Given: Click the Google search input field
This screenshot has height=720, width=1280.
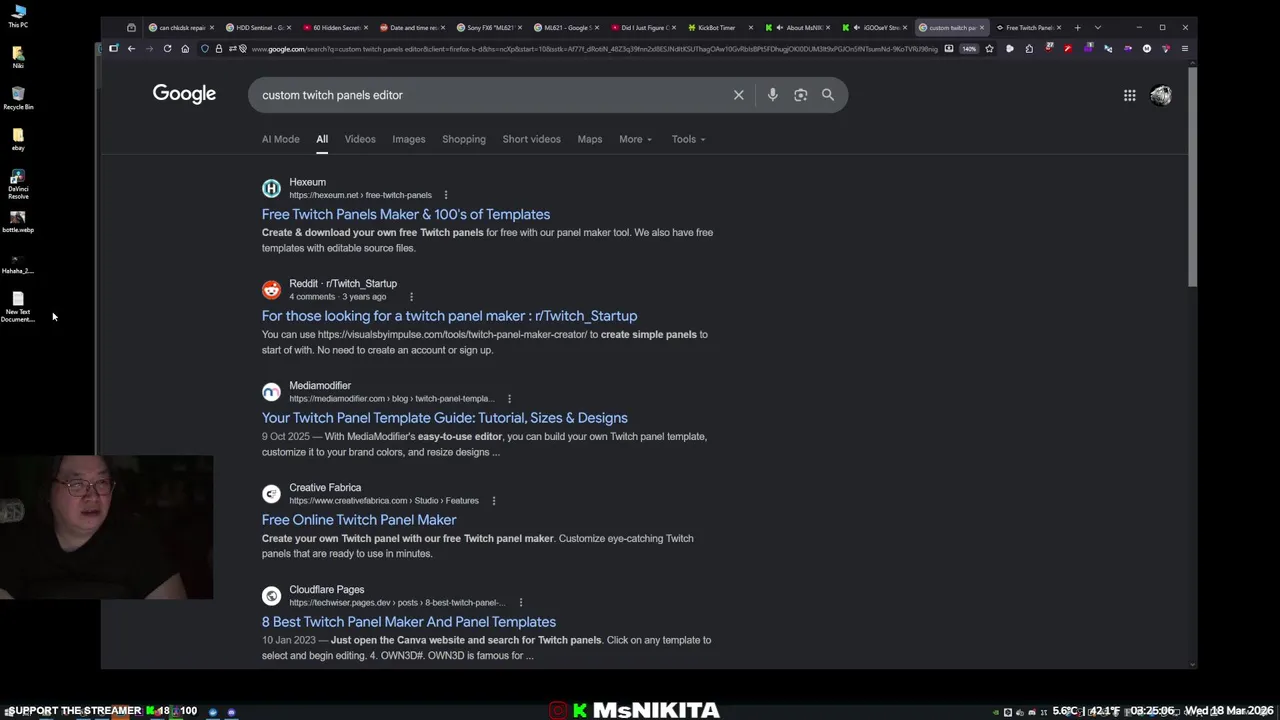Looking at the screenshot, I should click(x=490, y=95).
